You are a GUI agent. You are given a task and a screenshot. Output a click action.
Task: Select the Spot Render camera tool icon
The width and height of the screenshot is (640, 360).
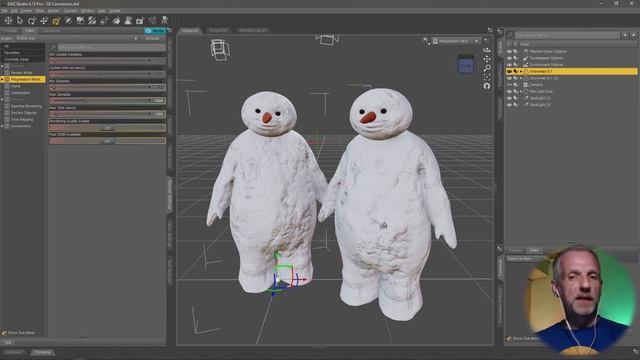tap(140, 20)
